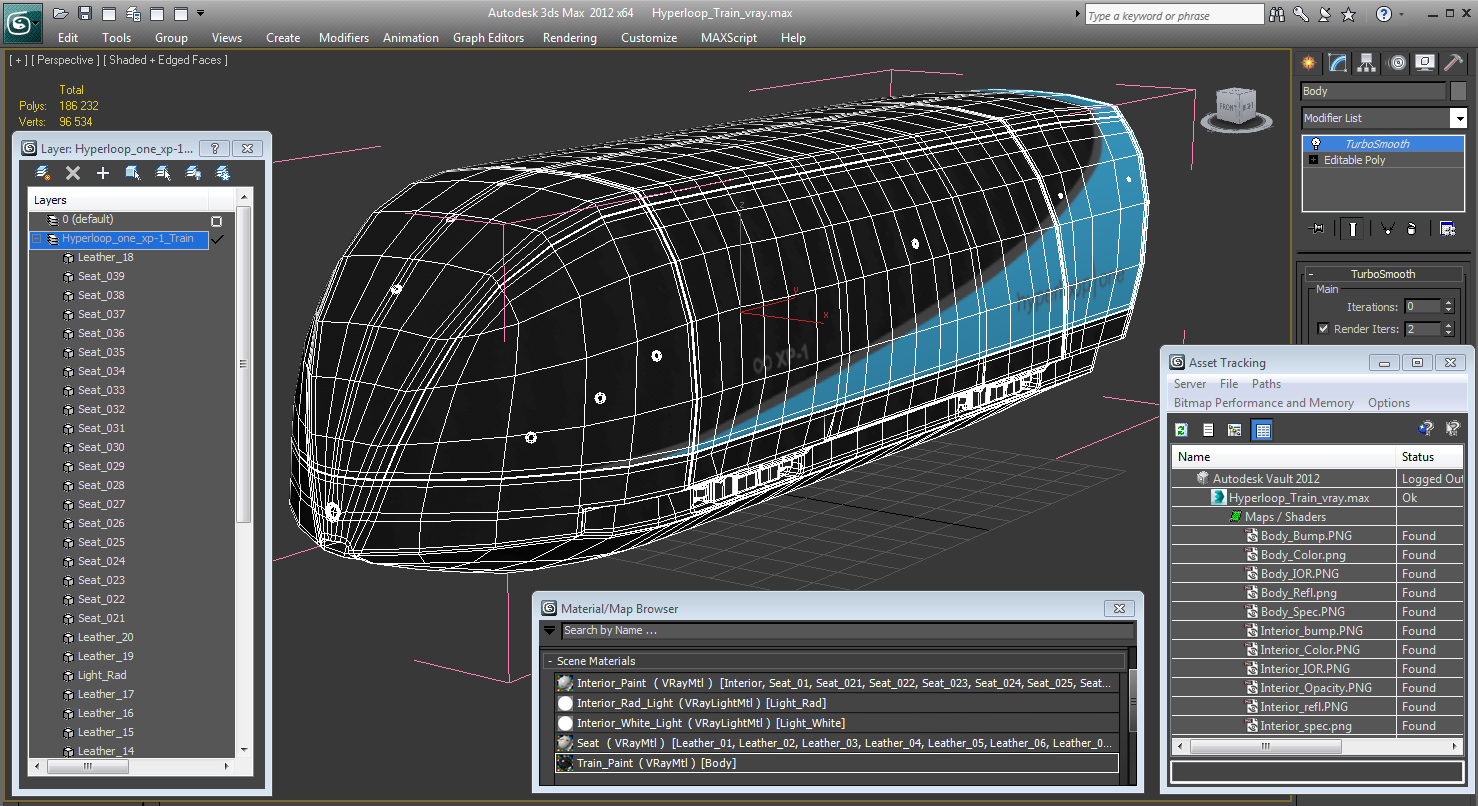Open Material/Map Browser options arrow
This screenshot has height=806, width=1478.
tap(549, 631)
